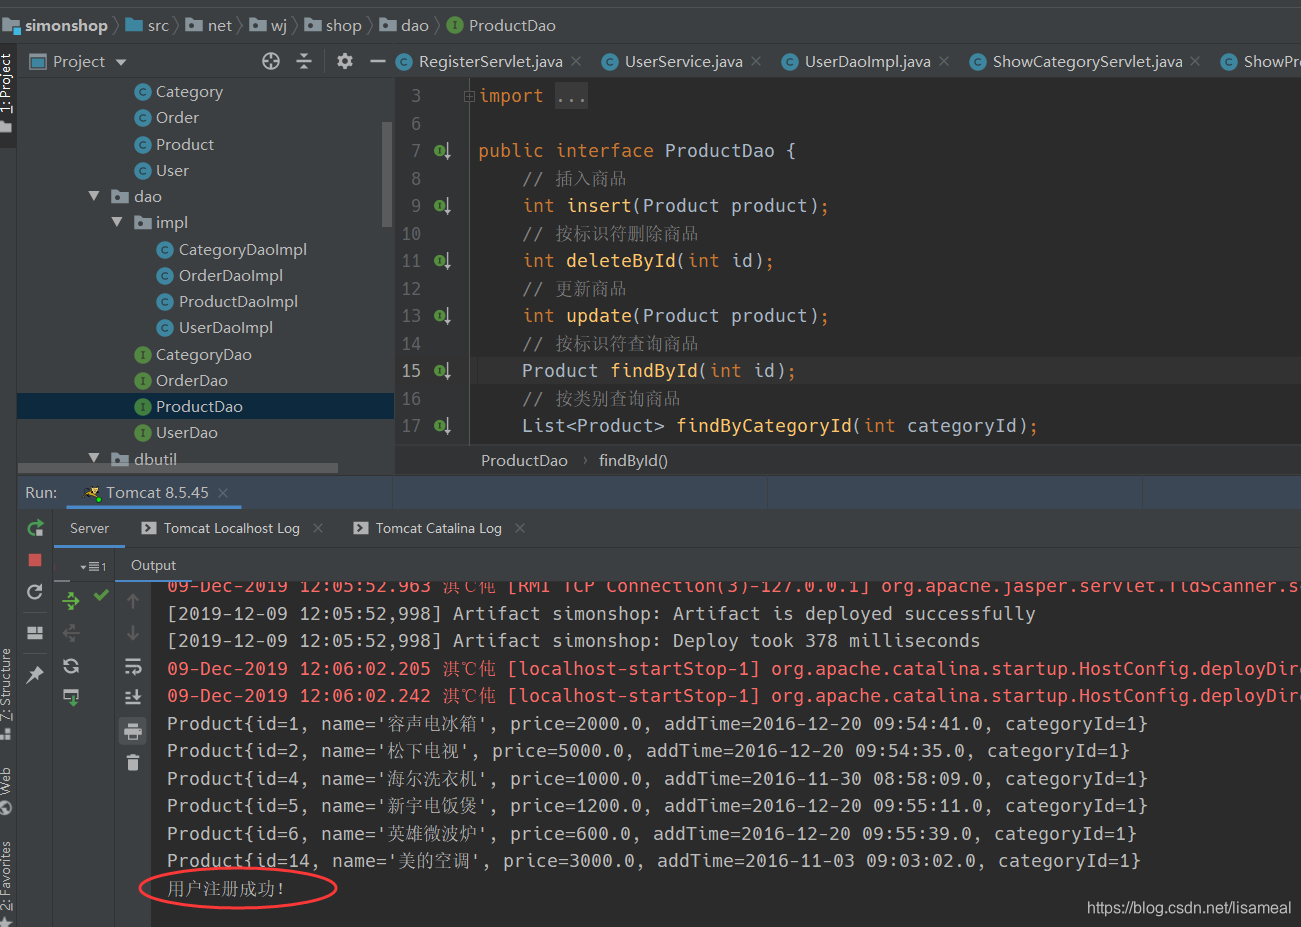The image size is (1301, 927).
Task: Click the Restore Layout icon in Run panel
Action: tap(35, 633)
